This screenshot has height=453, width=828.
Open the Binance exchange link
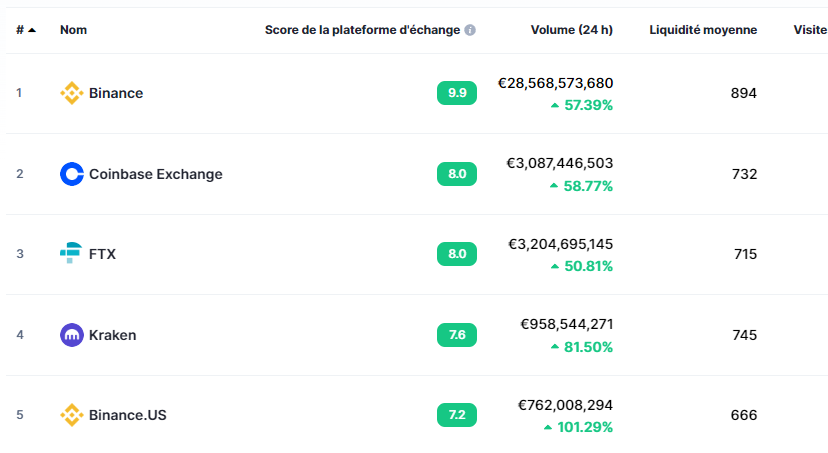point(116,93)
